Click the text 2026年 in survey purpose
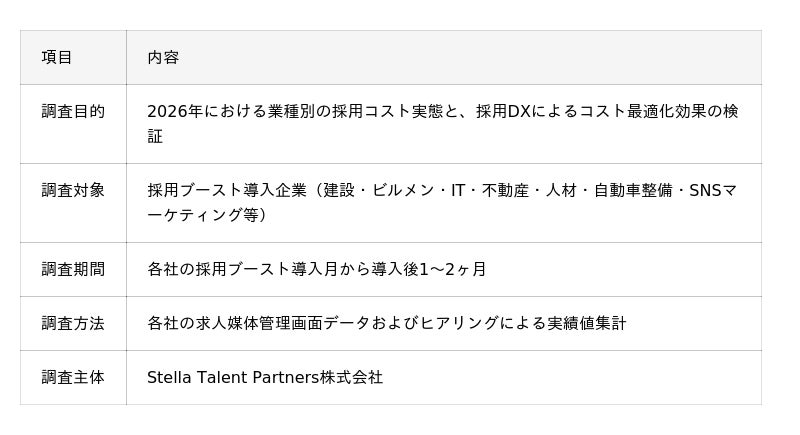This screenshot has height=435, width=800. (x=175, y=112)
